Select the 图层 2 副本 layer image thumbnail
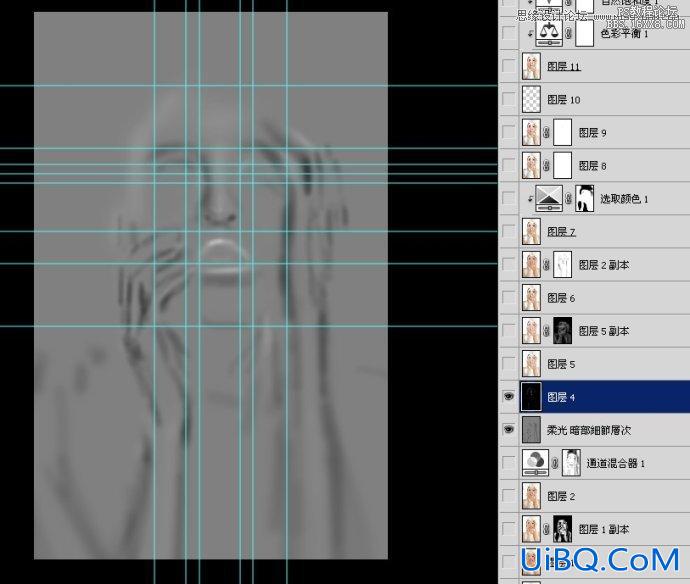The width and height of the screenshot is (690, 584). pyautogui.click(x=531, y=264)
